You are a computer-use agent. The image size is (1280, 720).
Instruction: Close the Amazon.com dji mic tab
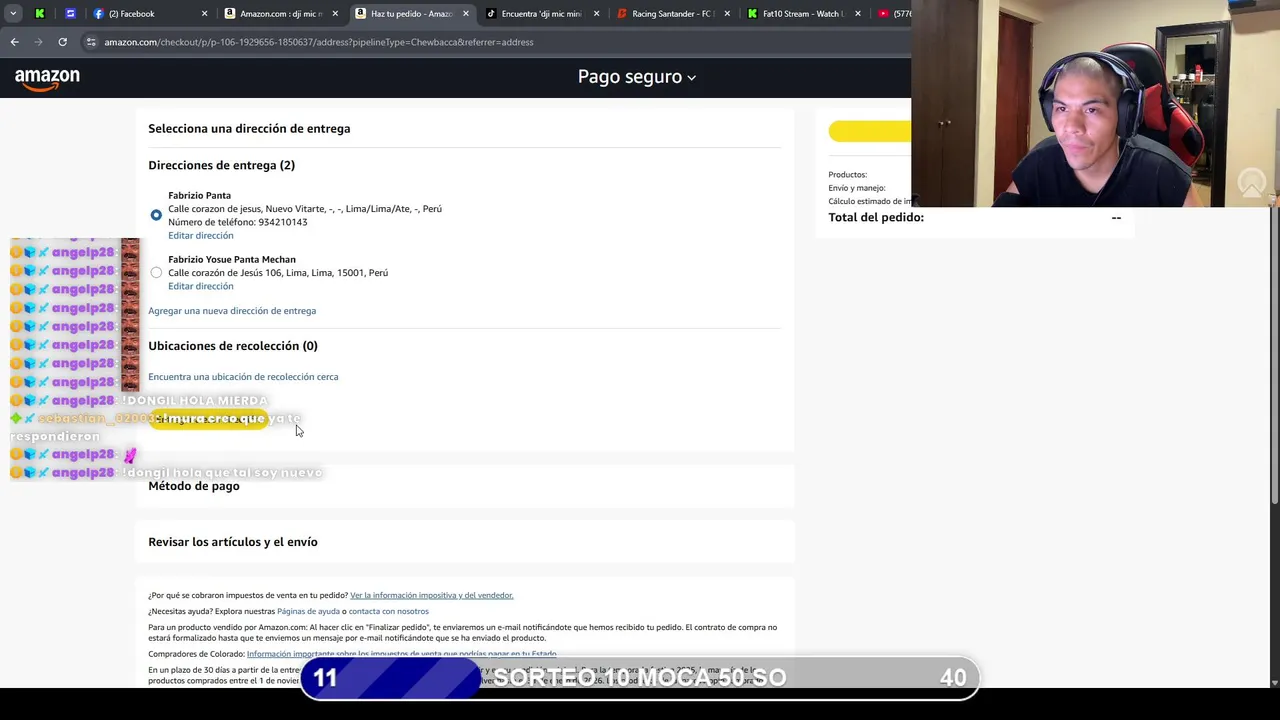tap(337, 14)
